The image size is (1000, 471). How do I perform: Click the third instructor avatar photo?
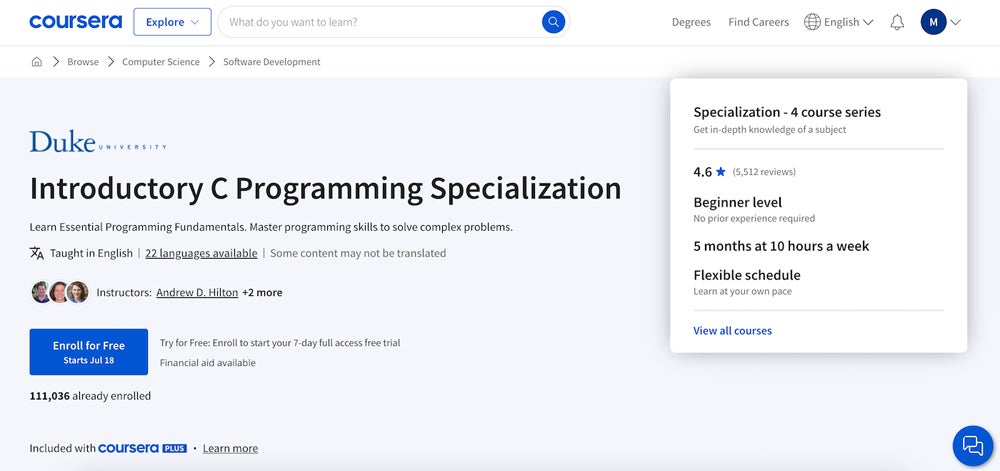[x=78, y=292]
